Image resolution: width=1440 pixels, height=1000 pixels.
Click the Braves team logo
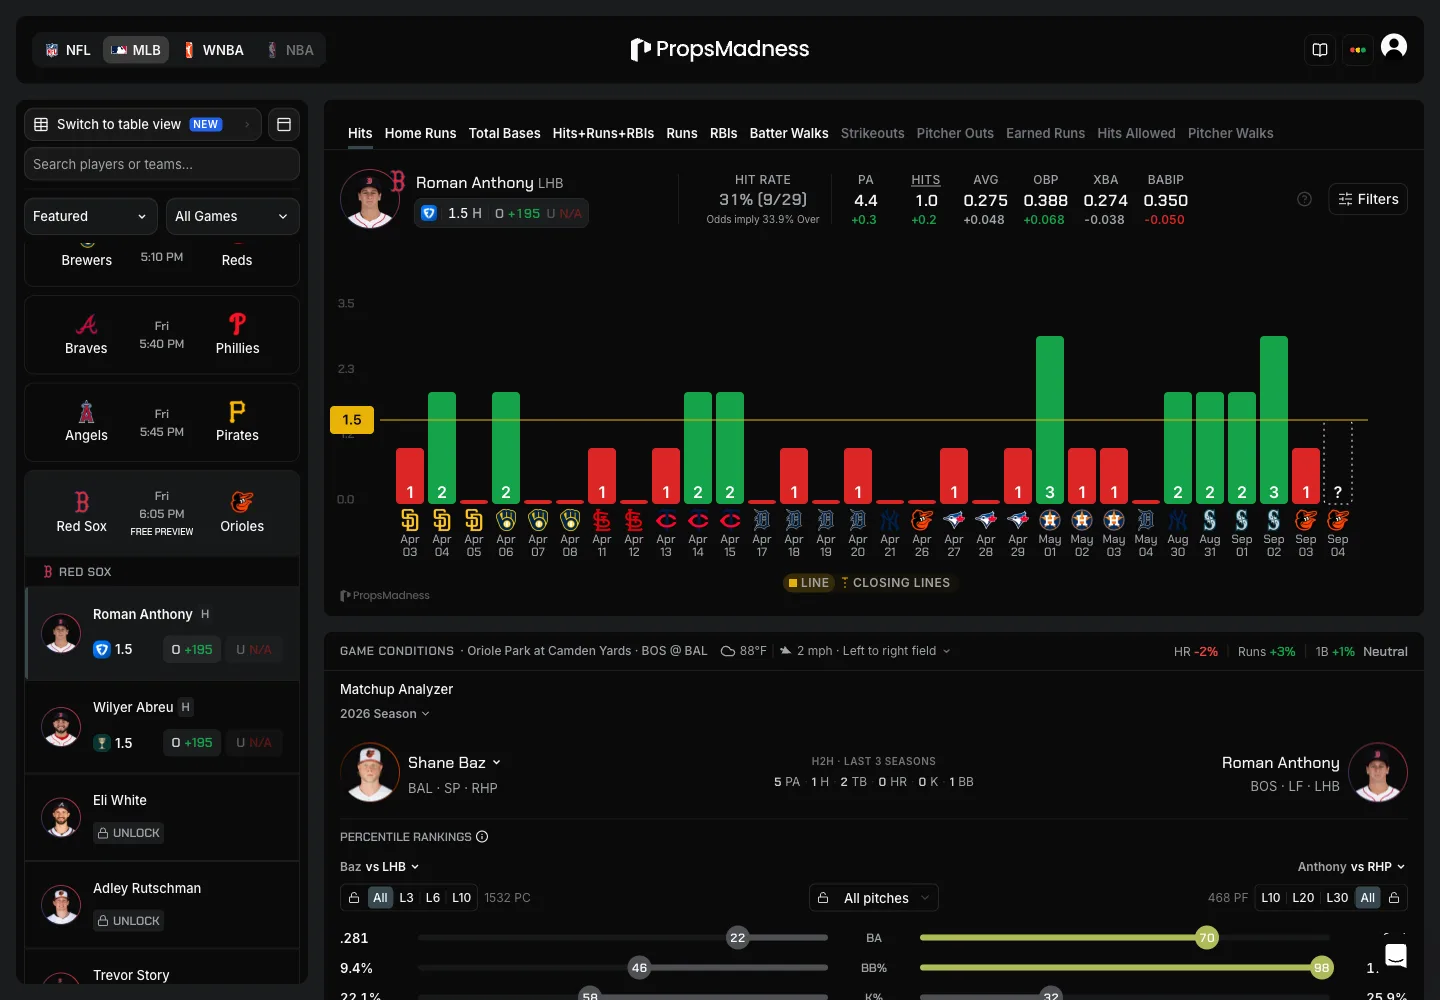coord(86,324)
